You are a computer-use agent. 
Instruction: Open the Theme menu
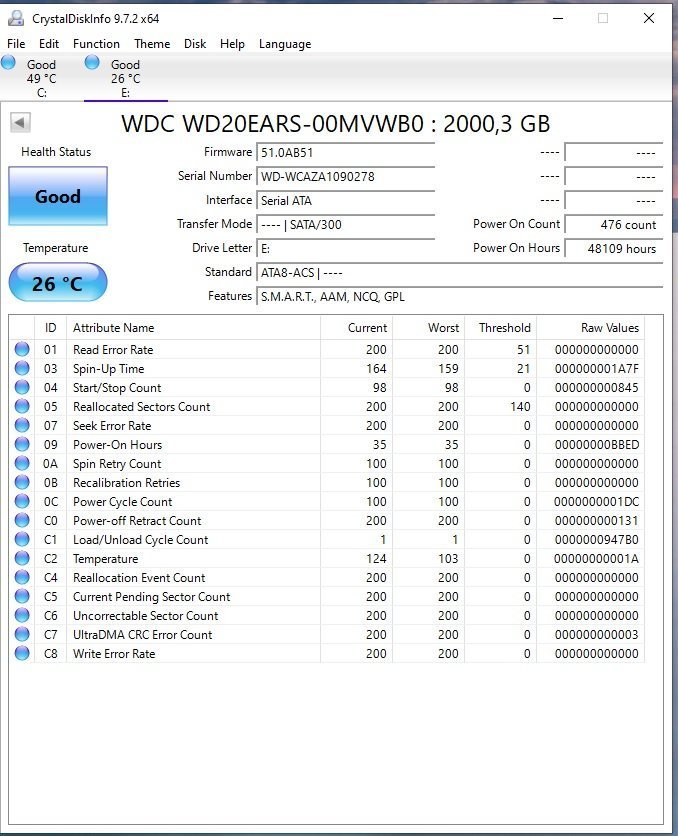pos(152,44)
